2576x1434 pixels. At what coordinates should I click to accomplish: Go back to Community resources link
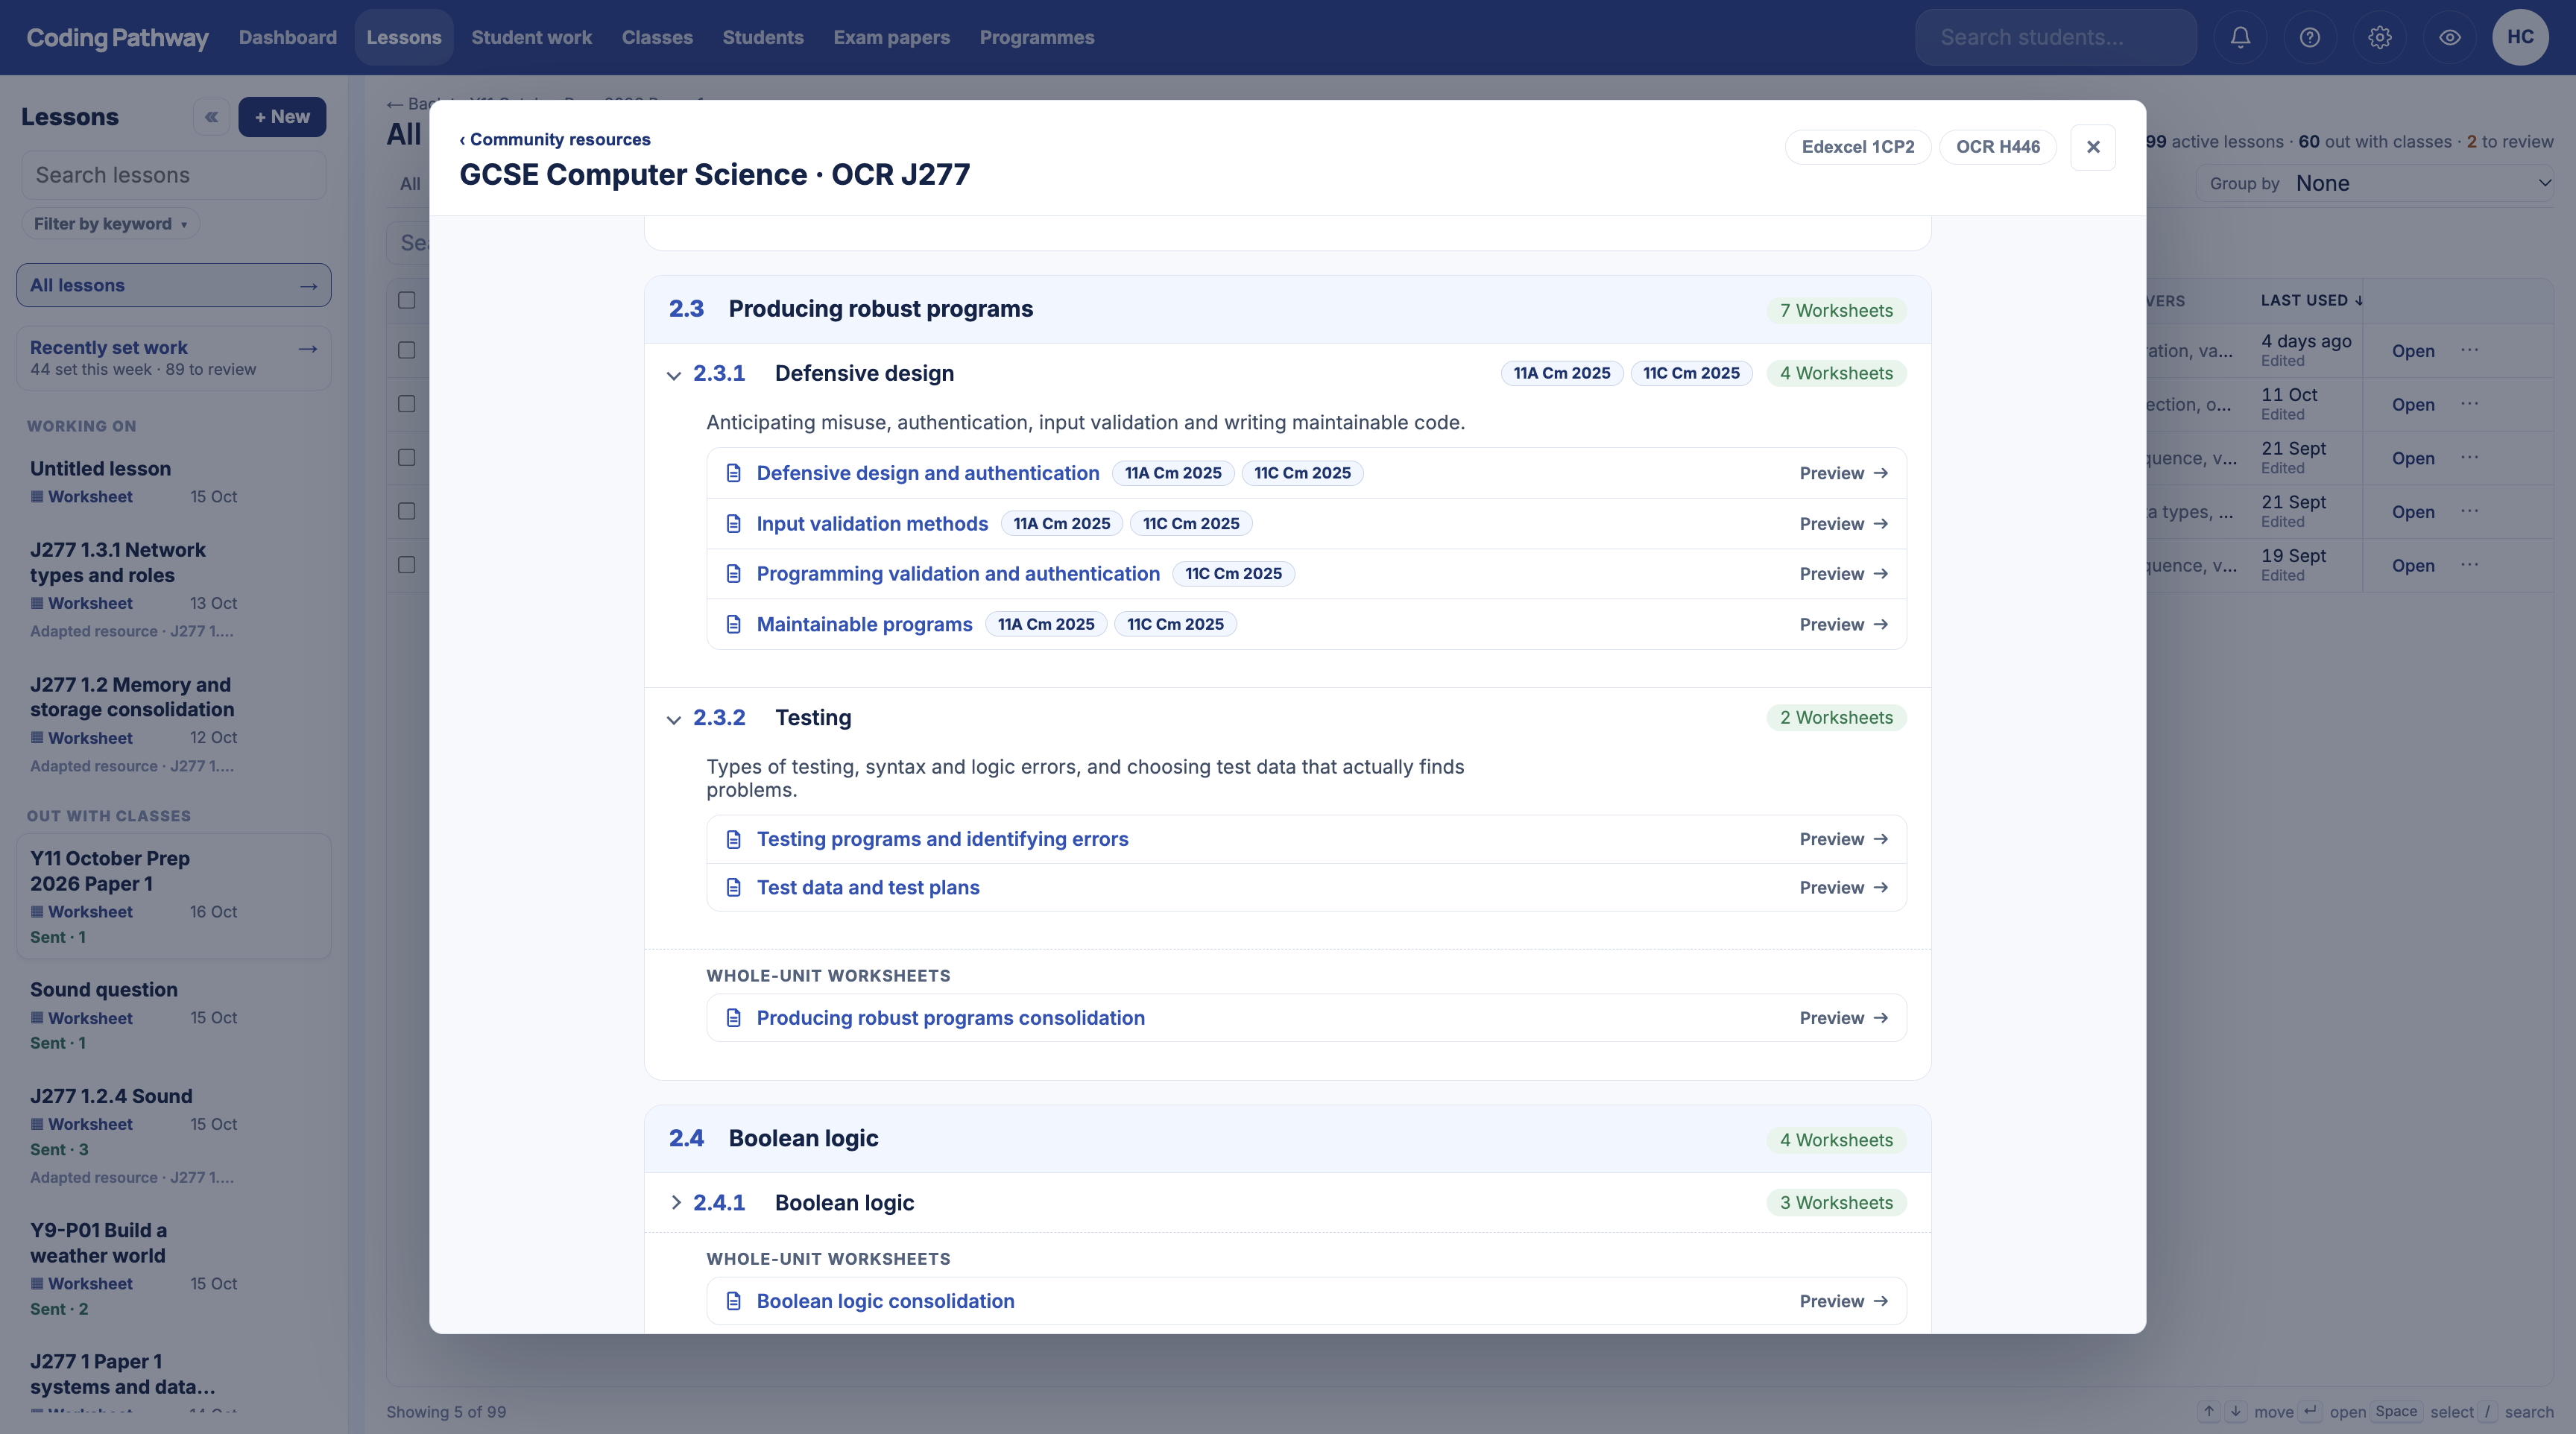(555, 140)
